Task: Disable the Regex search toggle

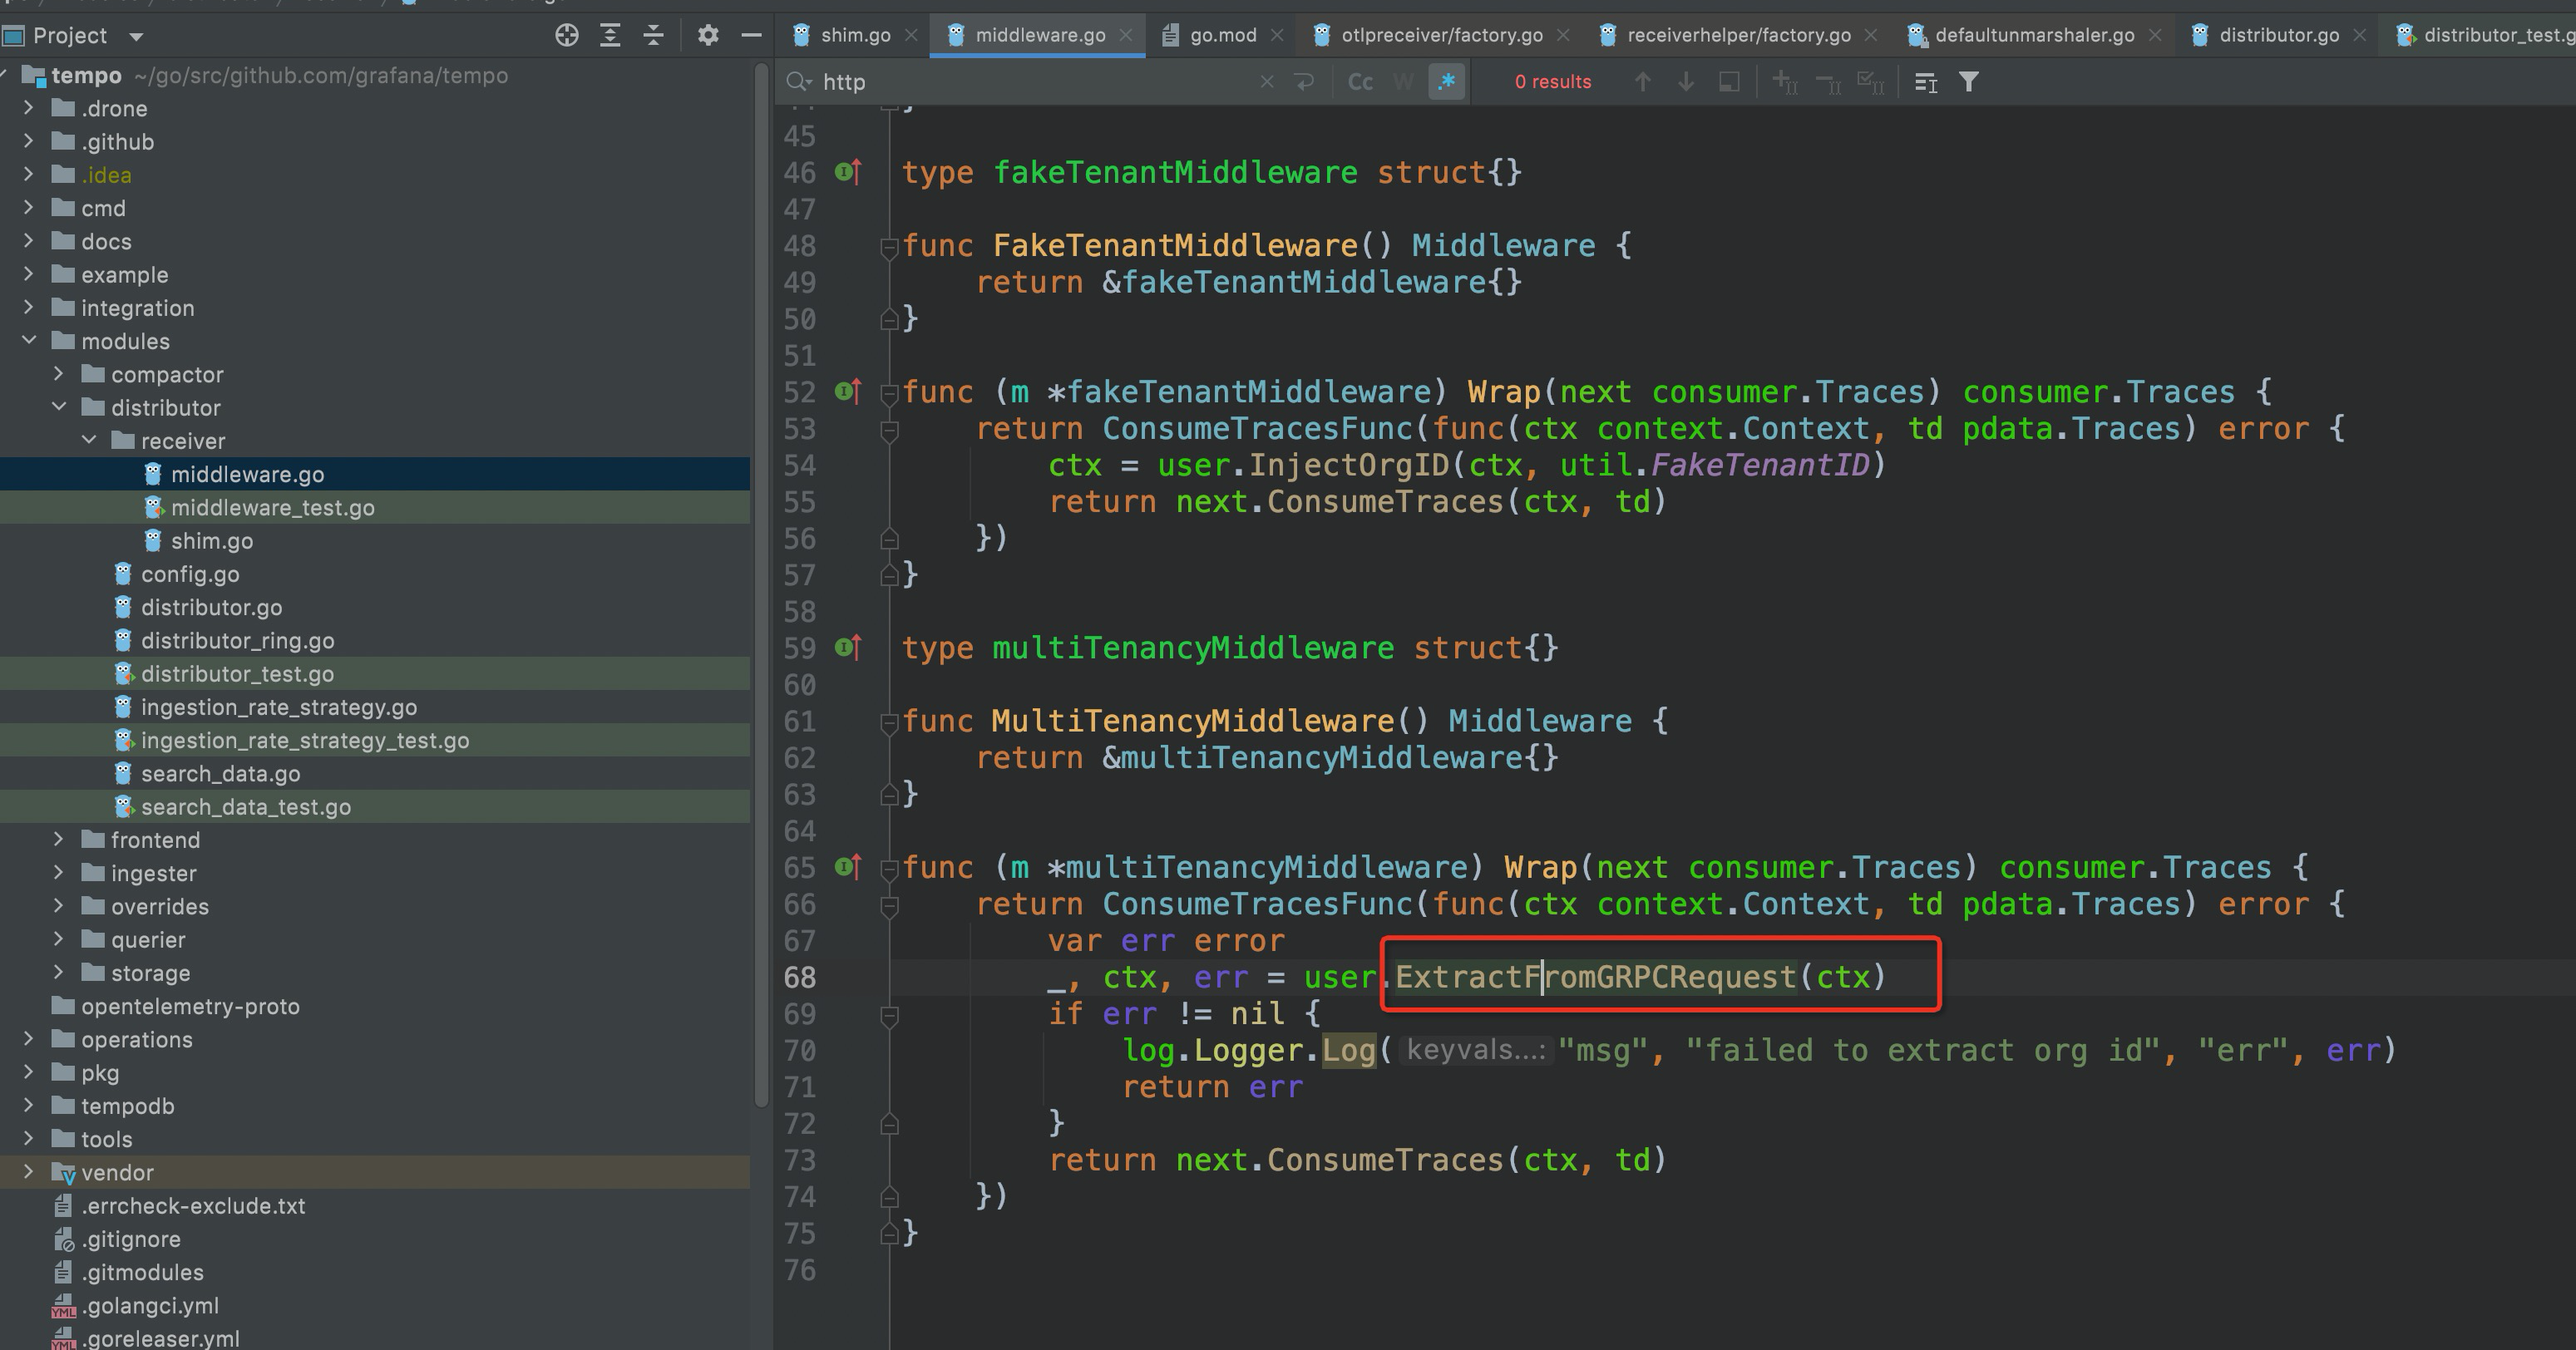Action: tap(1446, 82)
